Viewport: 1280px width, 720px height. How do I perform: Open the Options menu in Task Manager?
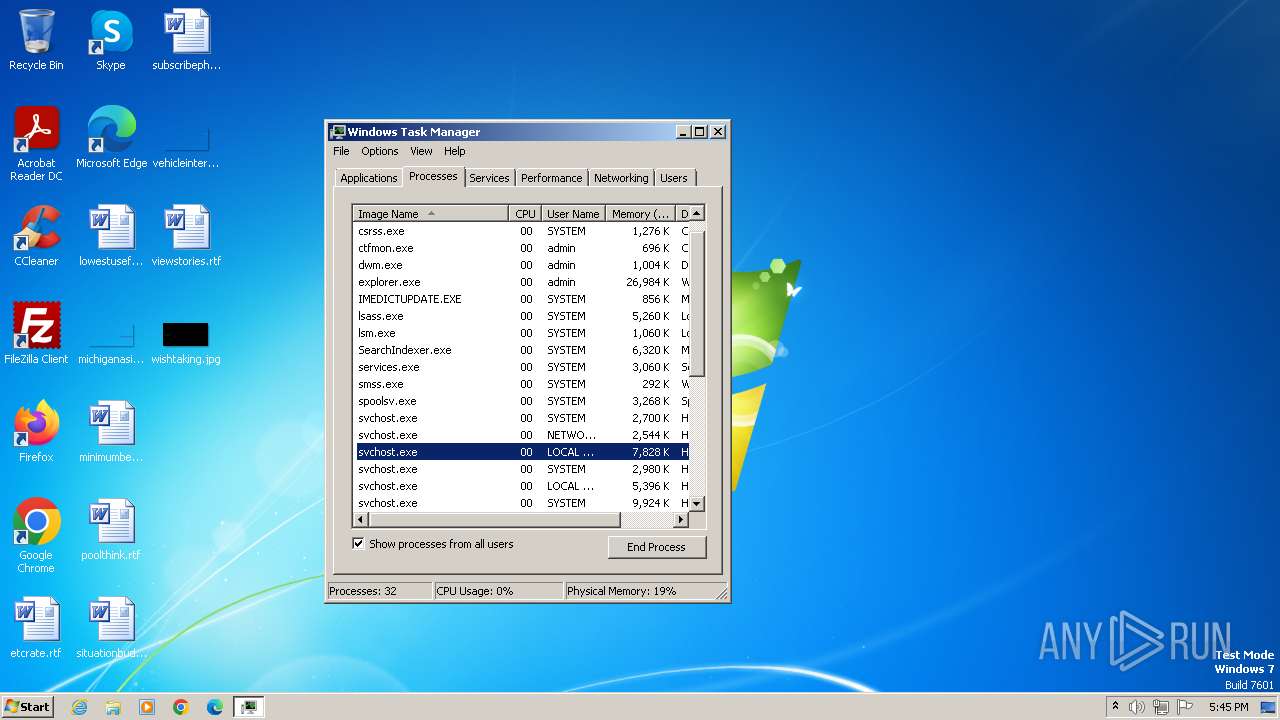click(x=380, y=151)
